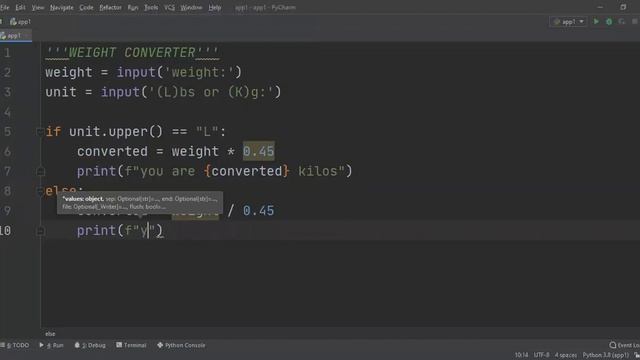The height and width of the screenshot is (360, 640).
Task: Click 'weight:' string on line 2
Action: (198, 72)
